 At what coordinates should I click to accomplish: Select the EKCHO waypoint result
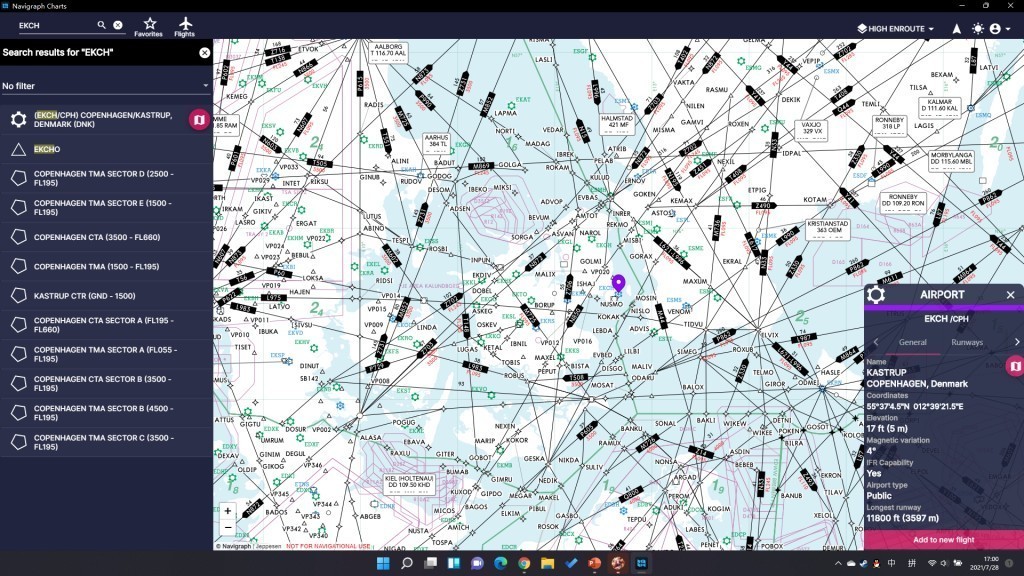pos(106,150)
